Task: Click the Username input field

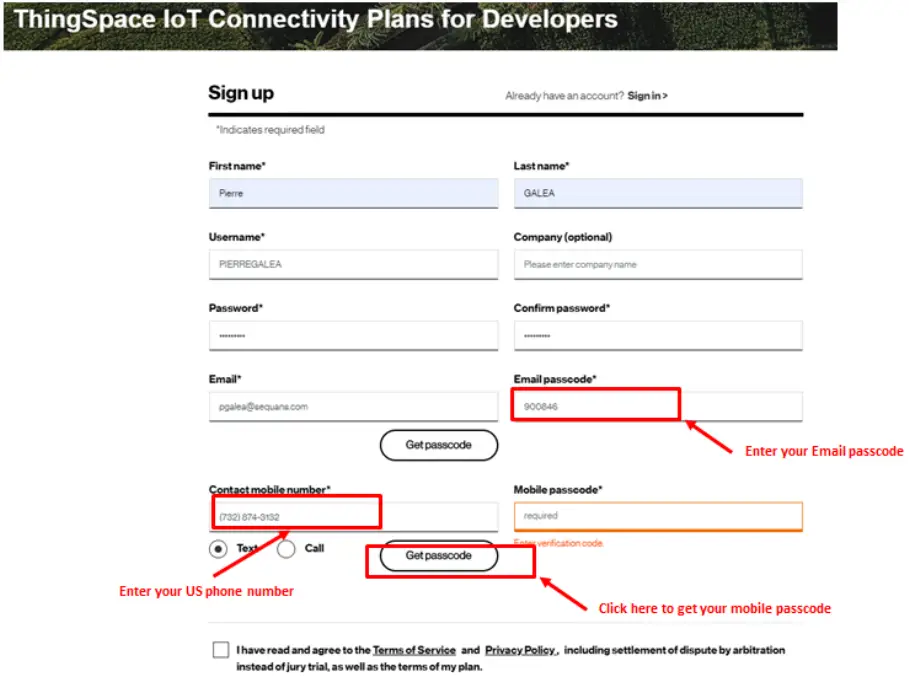Action: tap(352, 264)
